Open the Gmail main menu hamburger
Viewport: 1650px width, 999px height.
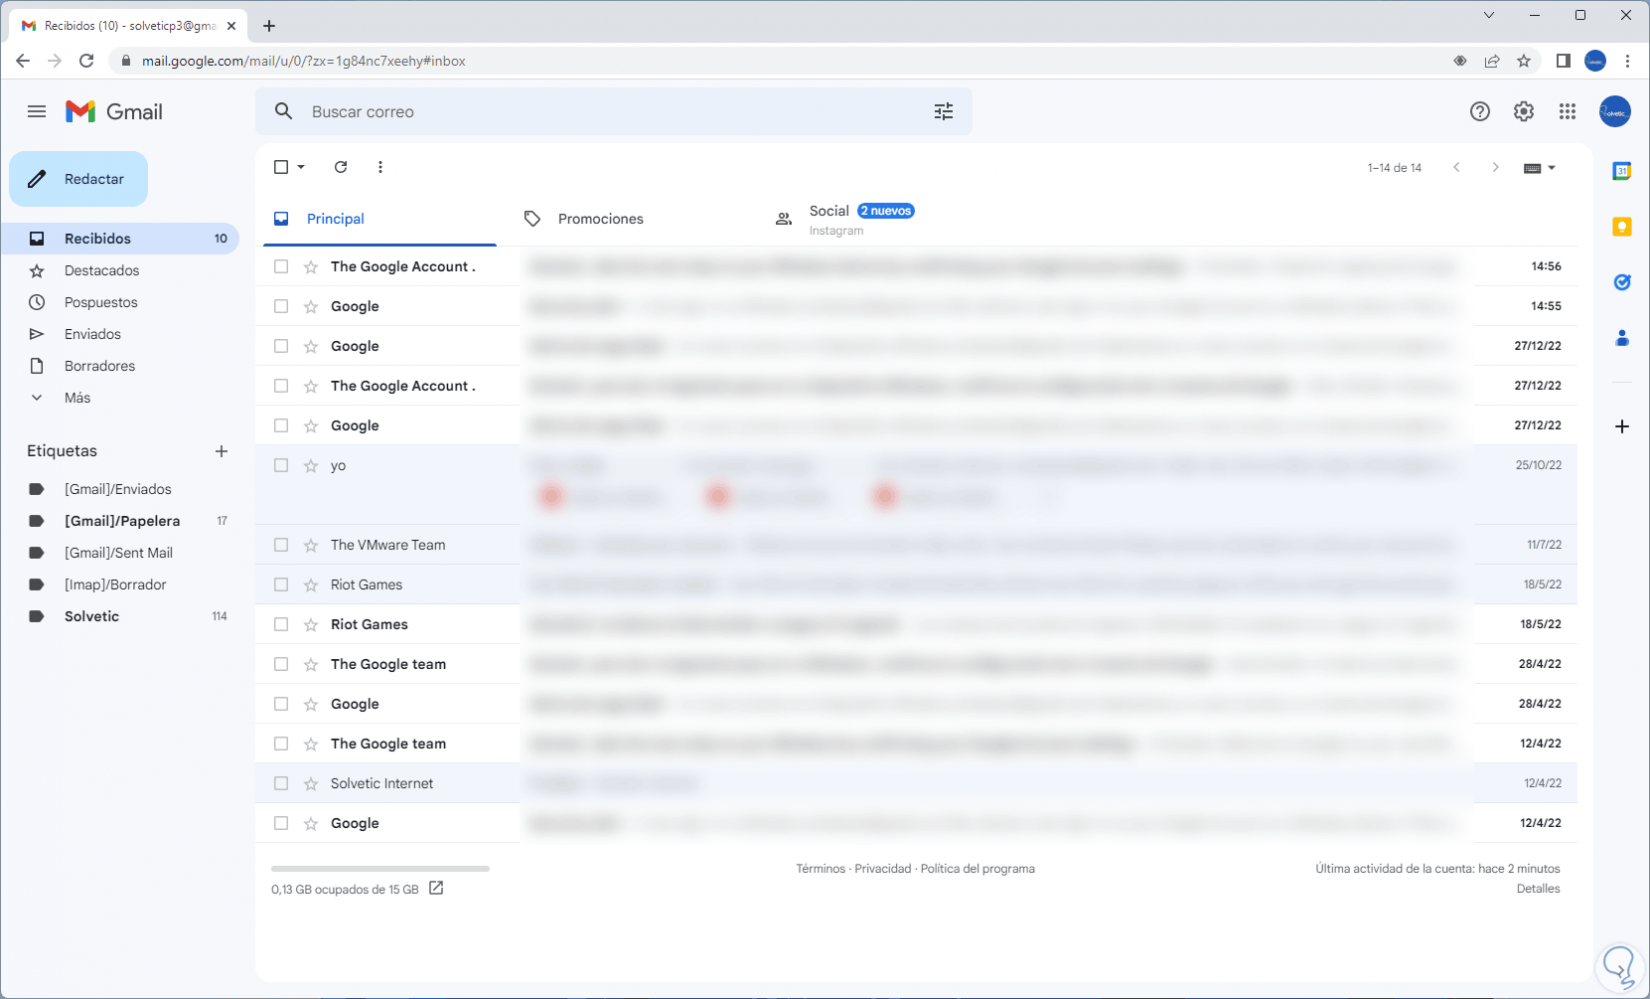[x=37, y=111]
